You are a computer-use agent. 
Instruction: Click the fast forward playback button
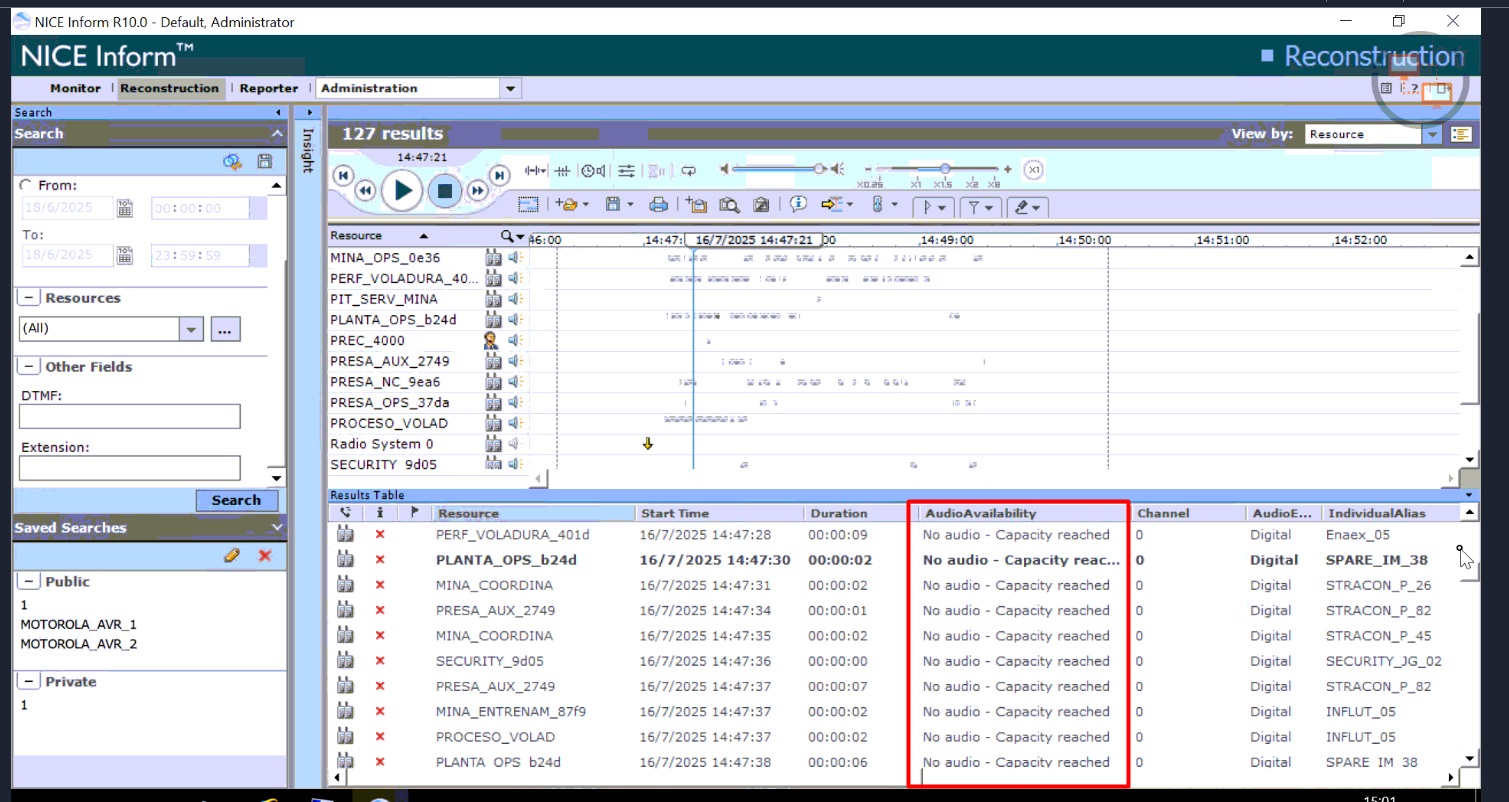click(x=478, y=190)
